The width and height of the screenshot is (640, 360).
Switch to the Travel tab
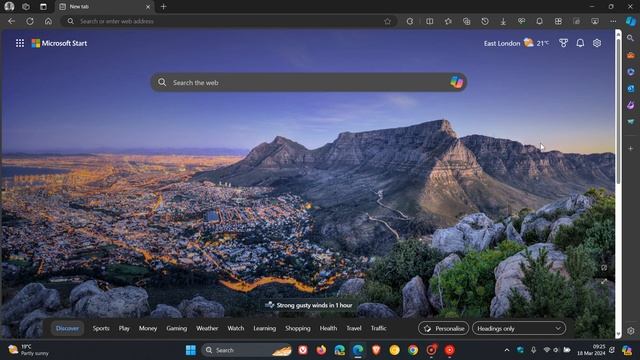(x=354, y=328)
